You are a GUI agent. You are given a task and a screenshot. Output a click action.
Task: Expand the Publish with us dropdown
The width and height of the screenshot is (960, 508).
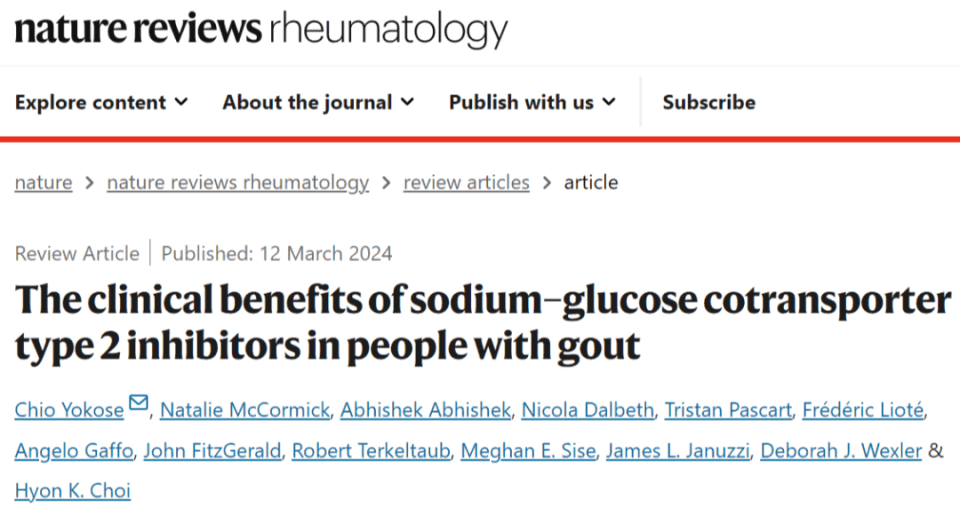[532, 102]
